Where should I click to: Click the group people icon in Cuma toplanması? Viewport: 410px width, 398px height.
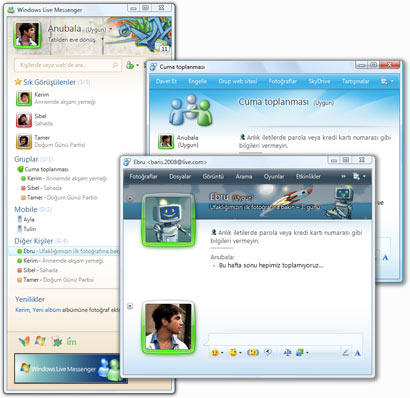(x=190, y=111)
